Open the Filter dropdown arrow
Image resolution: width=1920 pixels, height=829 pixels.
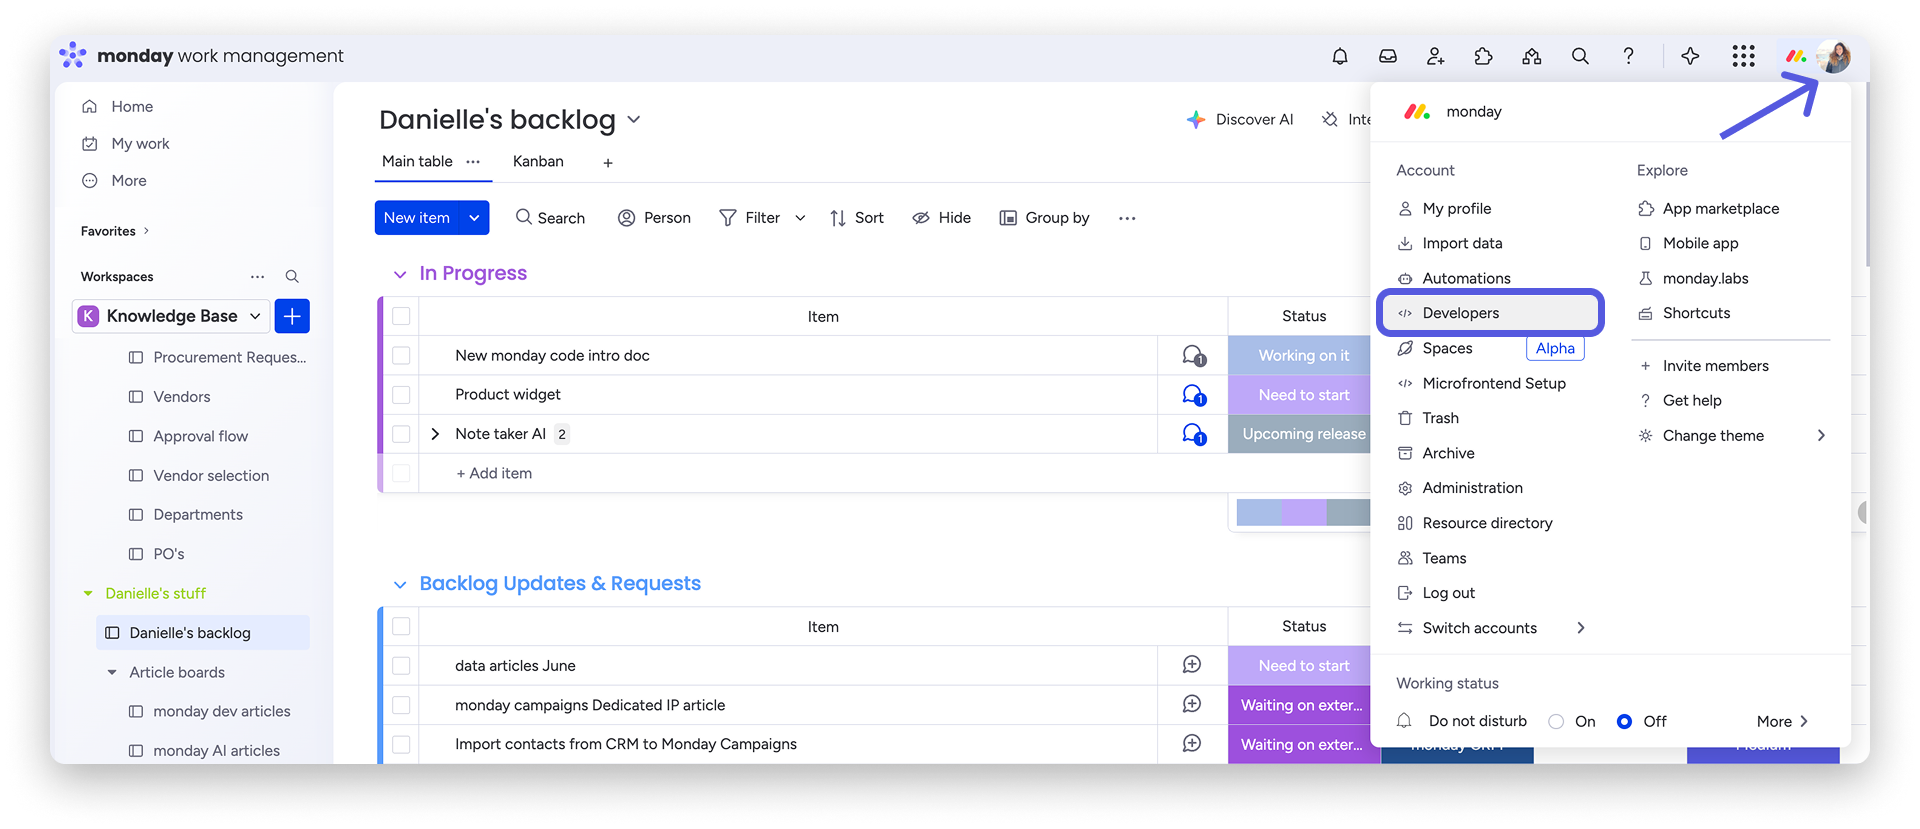[x=800, y=218]
